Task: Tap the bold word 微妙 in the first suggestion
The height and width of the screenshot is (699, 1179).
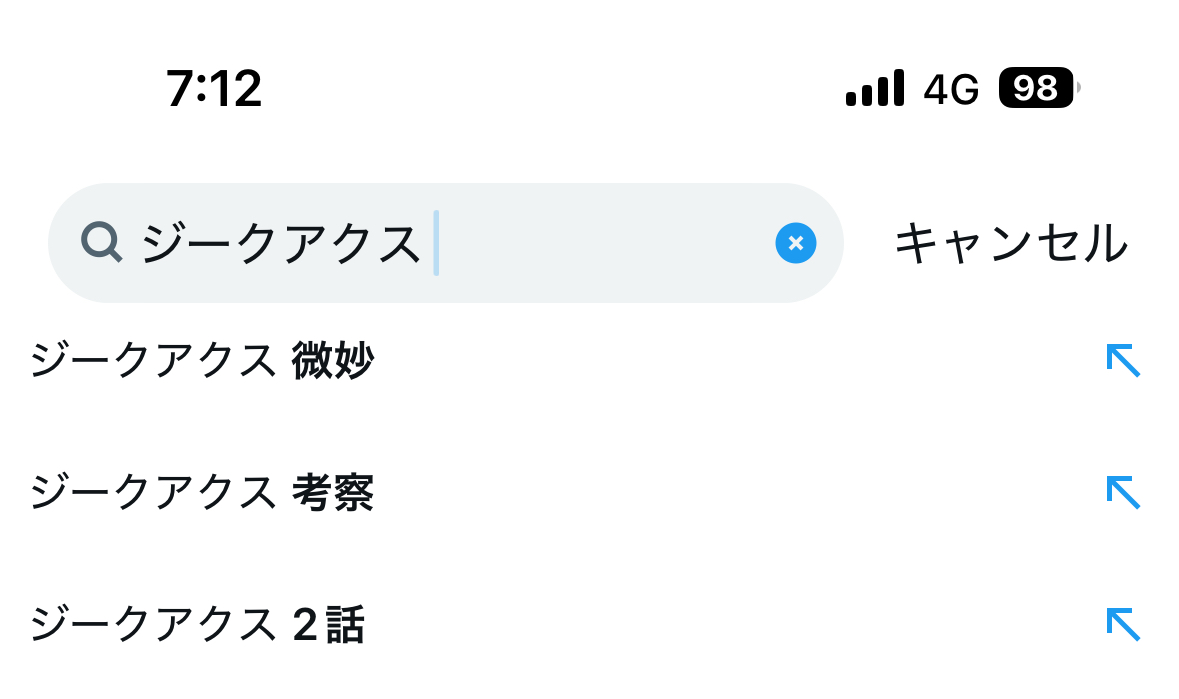Action: tap(332, 360)
